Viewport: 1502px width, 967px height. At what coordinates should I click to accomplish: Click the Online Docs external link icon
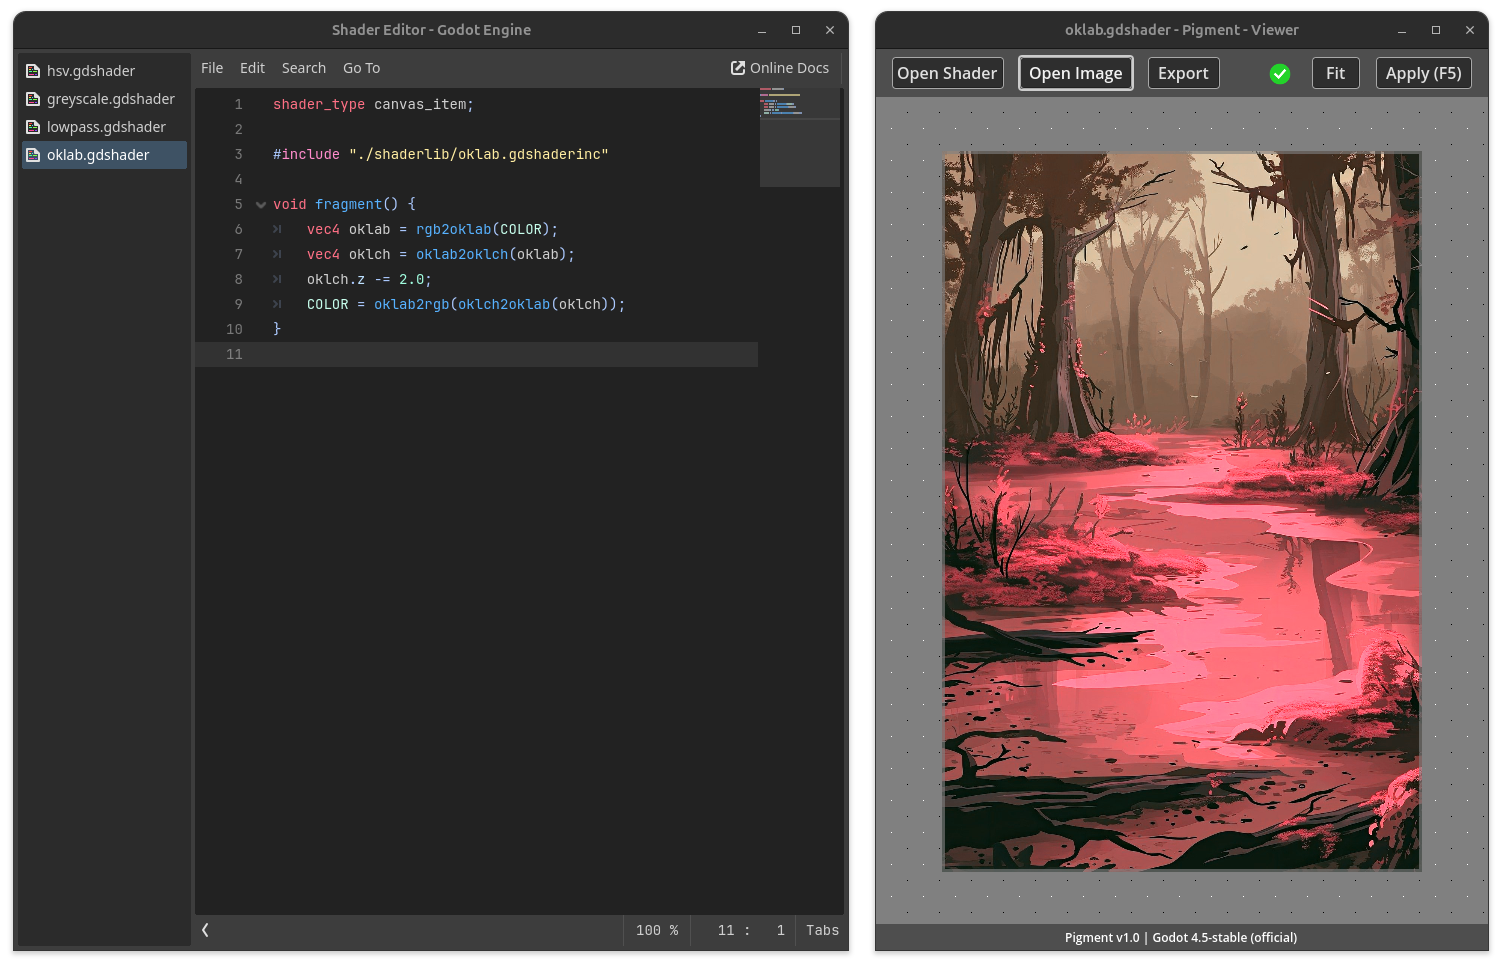738,68
